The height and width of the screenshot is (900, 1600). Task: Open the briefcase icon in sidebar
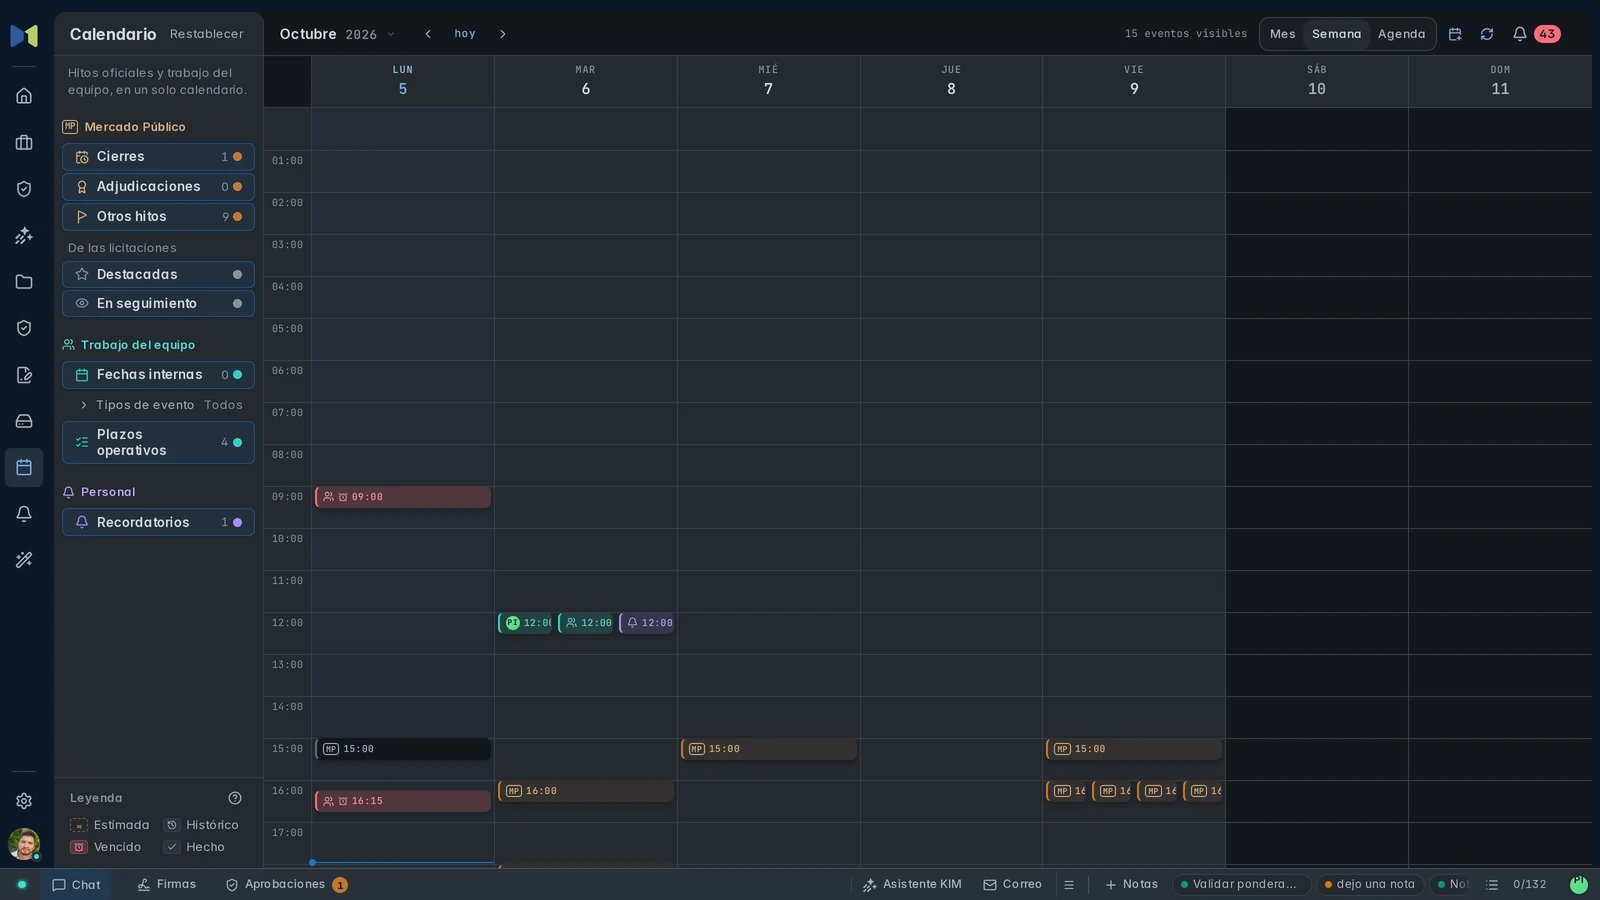[24, 143]
